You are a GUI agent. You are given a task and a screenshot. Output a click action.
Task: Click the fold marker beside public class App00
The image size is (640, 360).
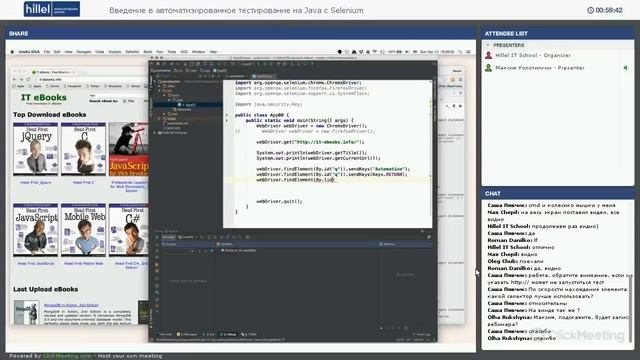(x=227, y=115)
